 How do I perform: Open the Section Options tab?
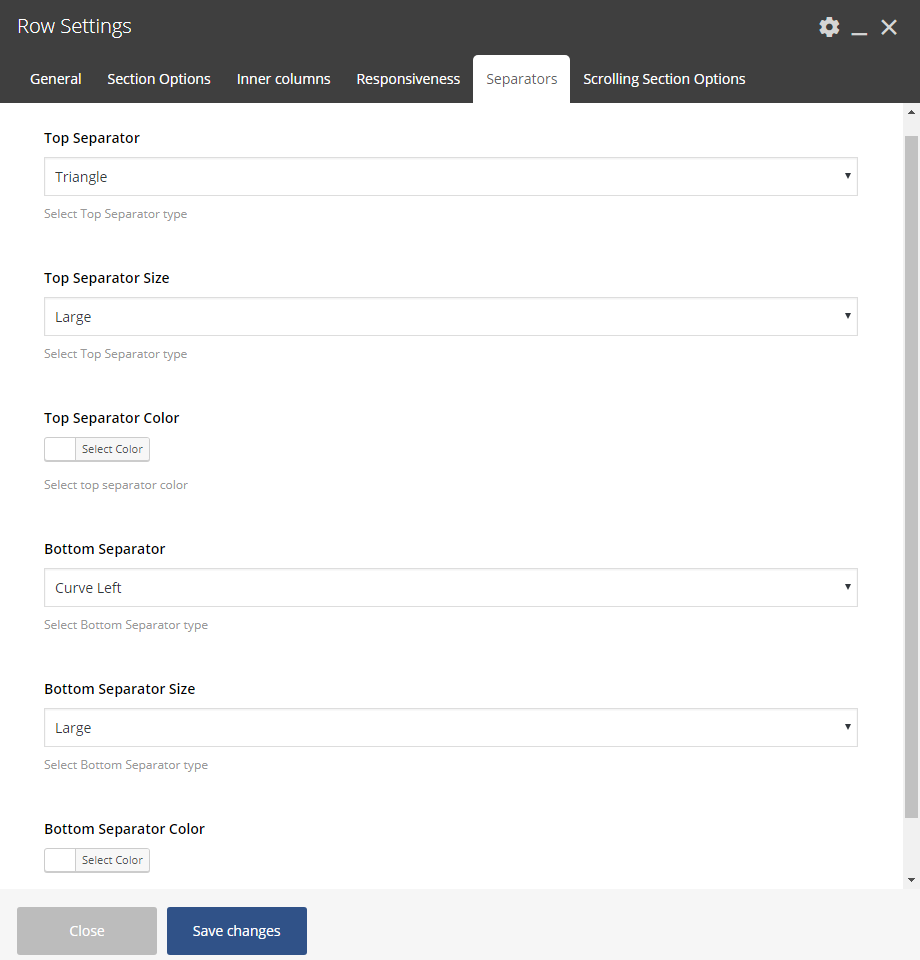tap(159, 79)
